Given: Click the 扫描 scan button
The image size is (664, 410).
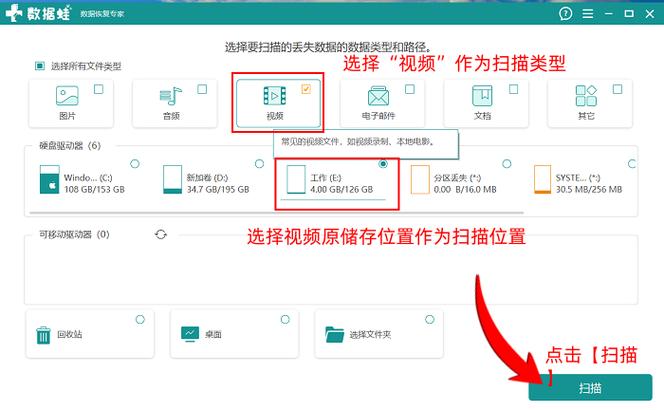Looking at the screenshot, I should point(590,388).
